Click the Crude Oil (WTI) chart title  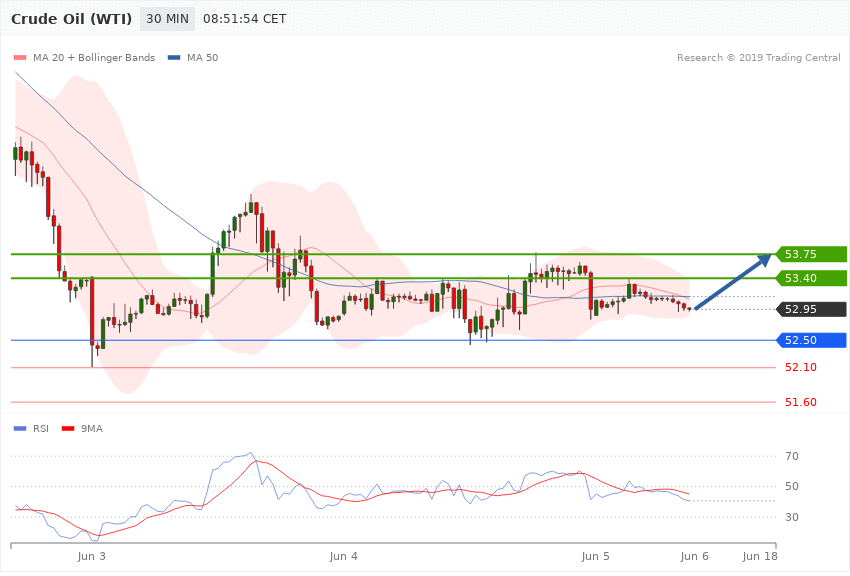(72, 19)
